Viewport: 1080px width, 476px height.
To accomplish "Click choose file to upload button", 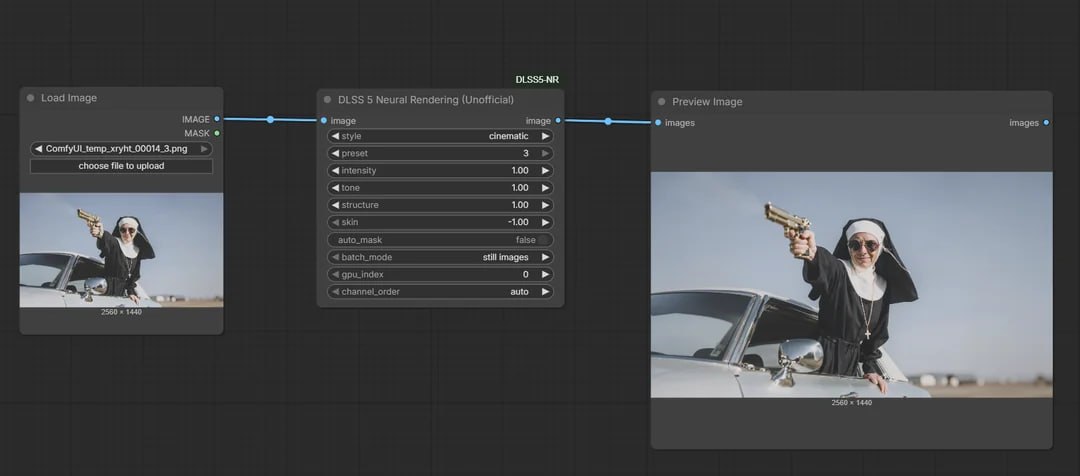I will (x=121, y=166).
